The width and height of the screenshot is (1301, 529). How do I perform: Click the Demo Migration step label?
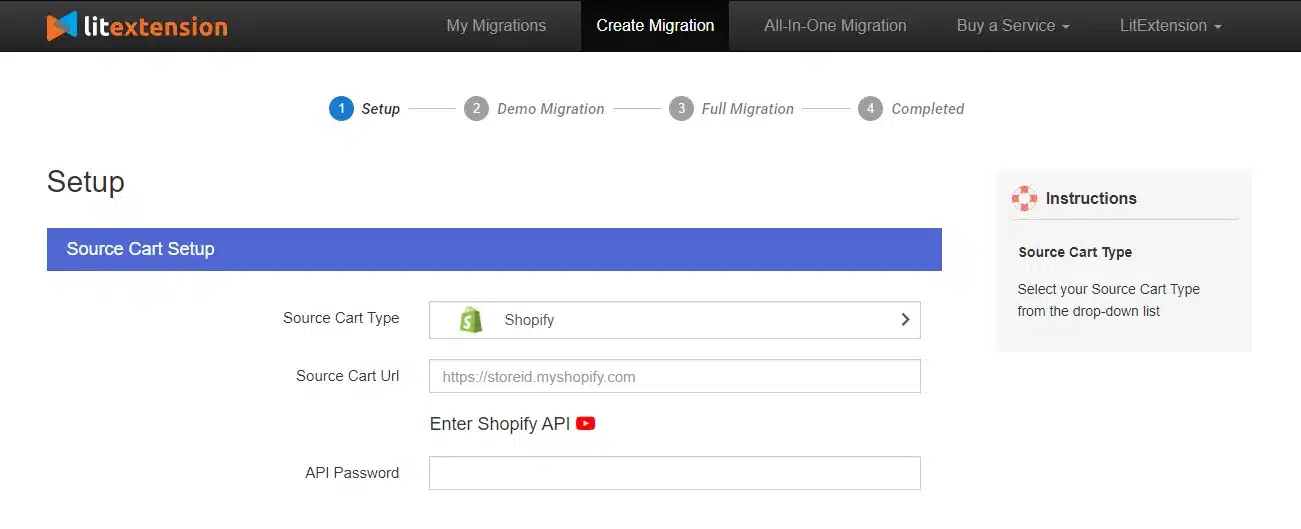(550, 109)
